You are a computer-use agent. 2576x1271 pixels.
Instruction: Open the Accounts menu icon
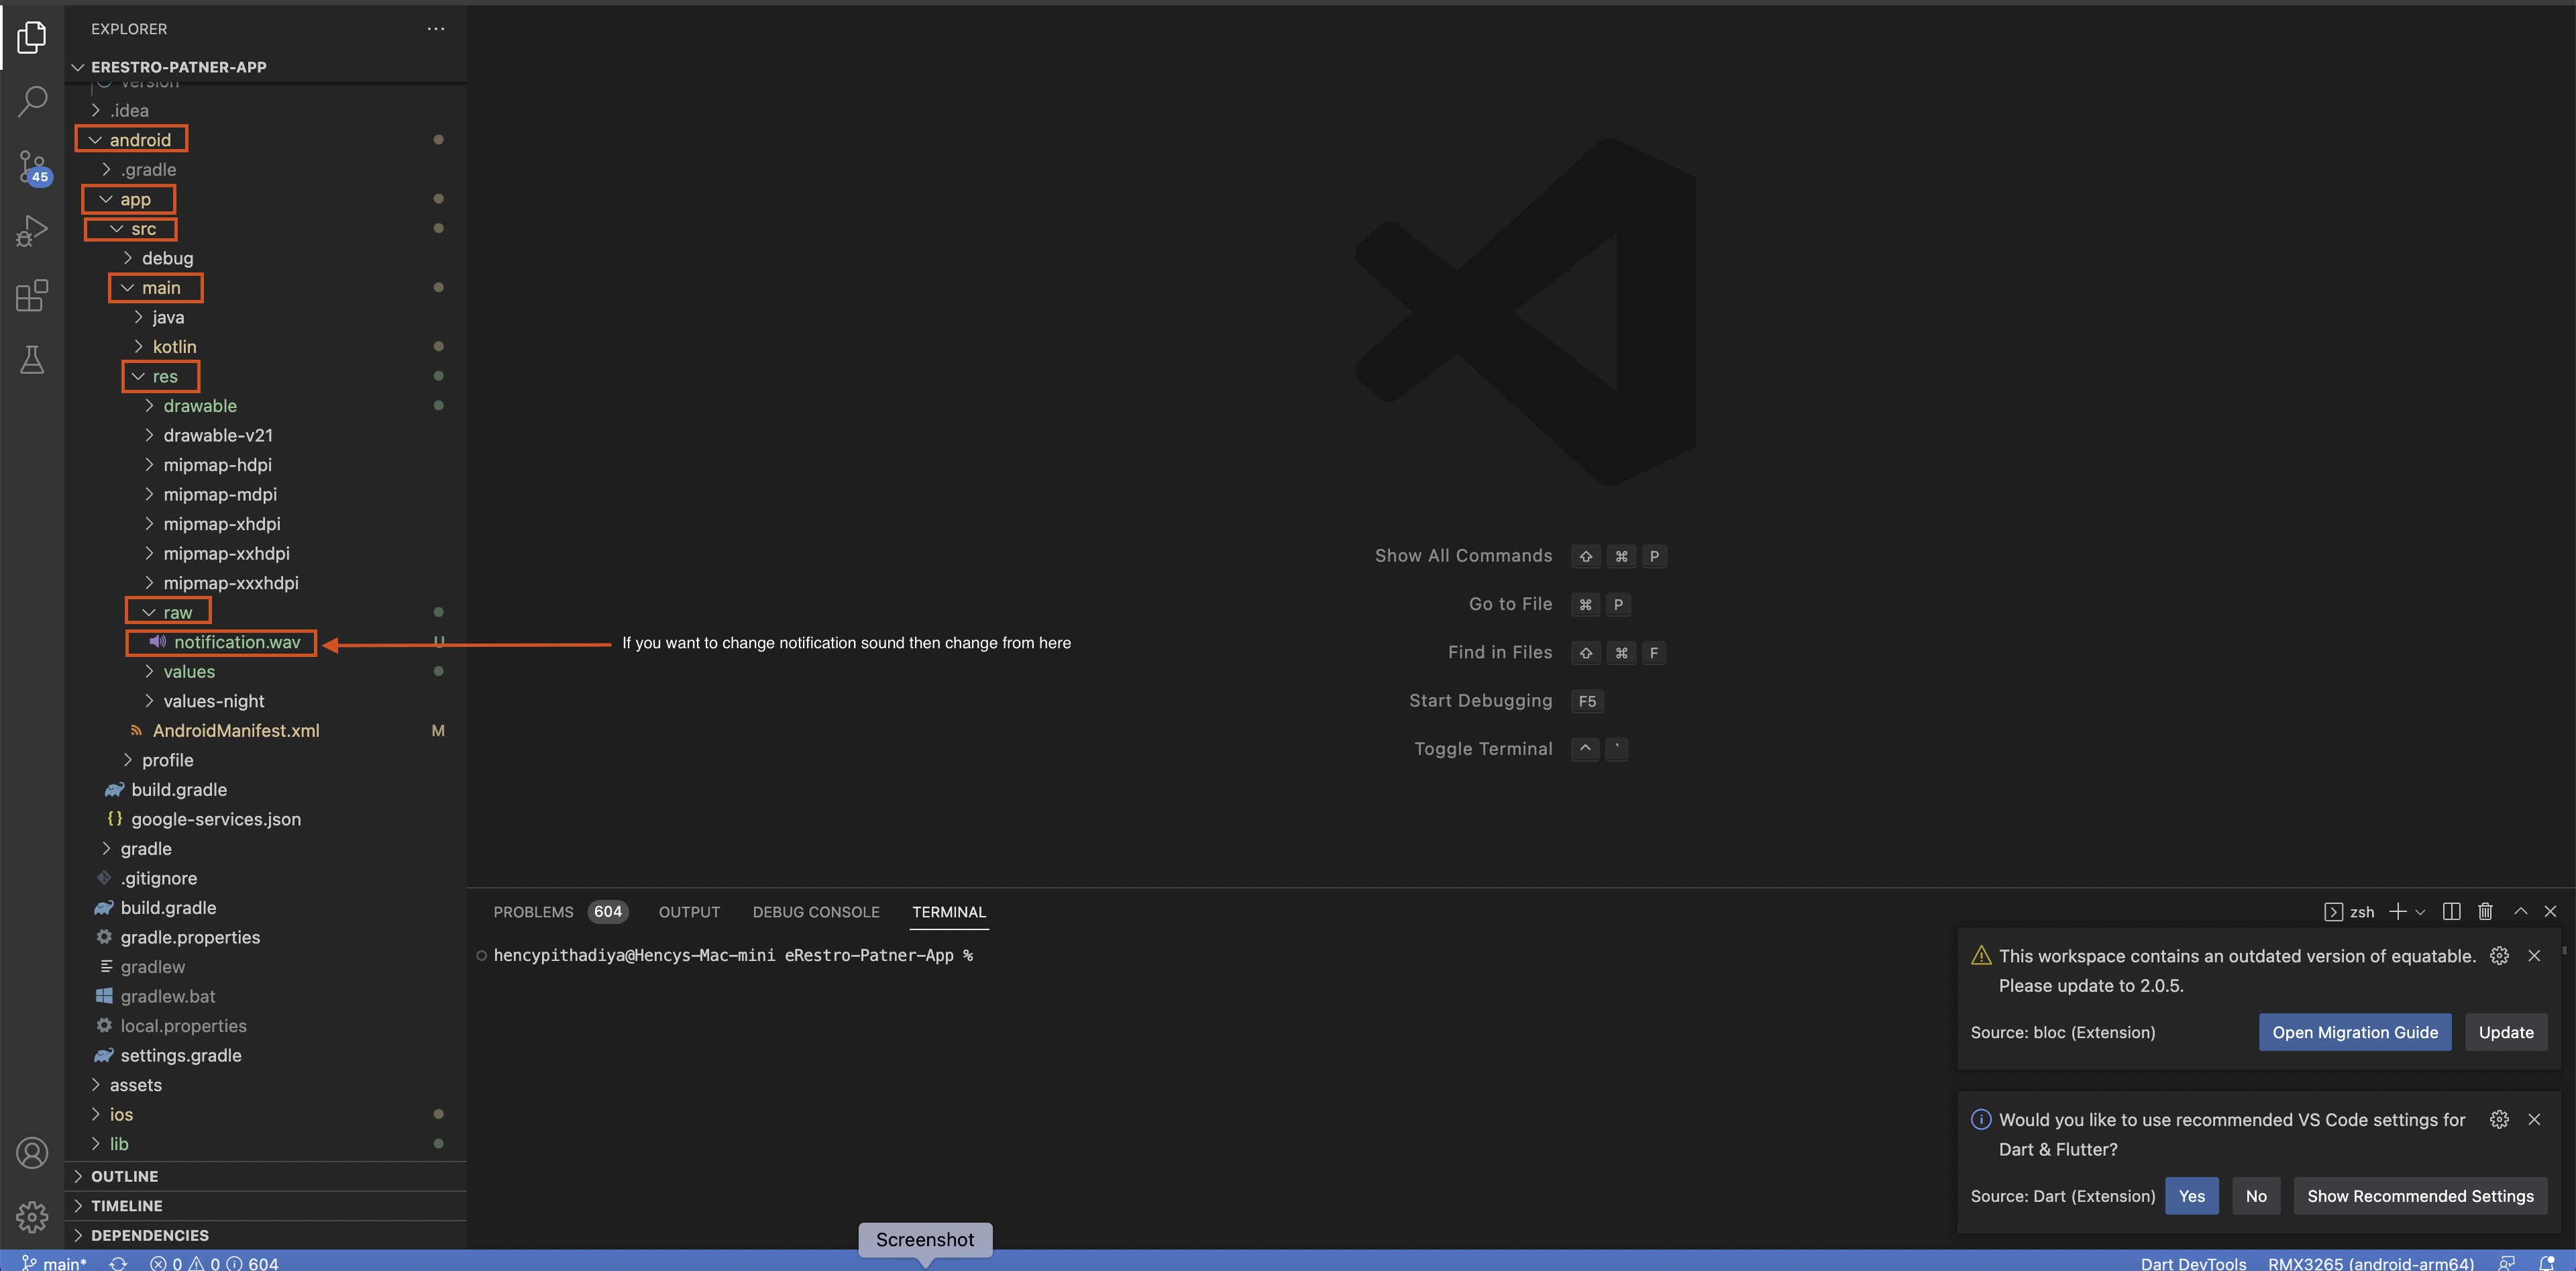32,1153
